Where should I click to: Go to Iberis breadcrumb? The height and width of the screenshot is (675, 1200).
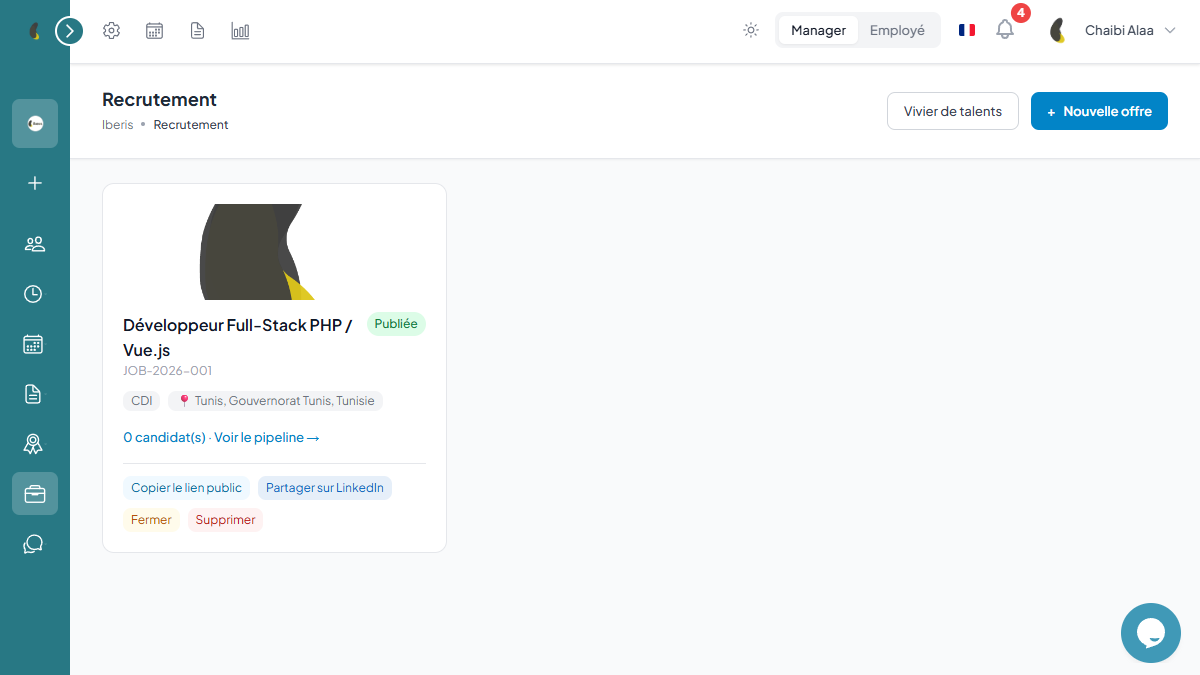point(117,125)
